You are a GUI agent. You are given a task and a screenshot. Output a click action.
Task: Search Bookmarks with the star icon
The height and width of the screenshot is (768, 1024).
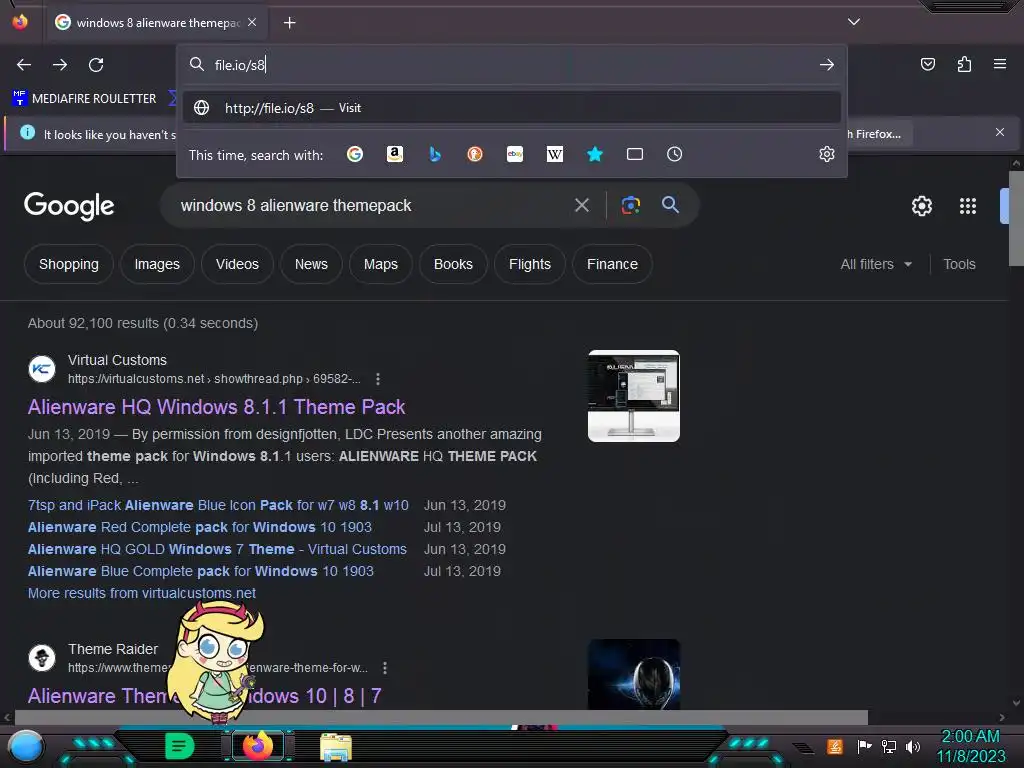[x=594, y=154]
